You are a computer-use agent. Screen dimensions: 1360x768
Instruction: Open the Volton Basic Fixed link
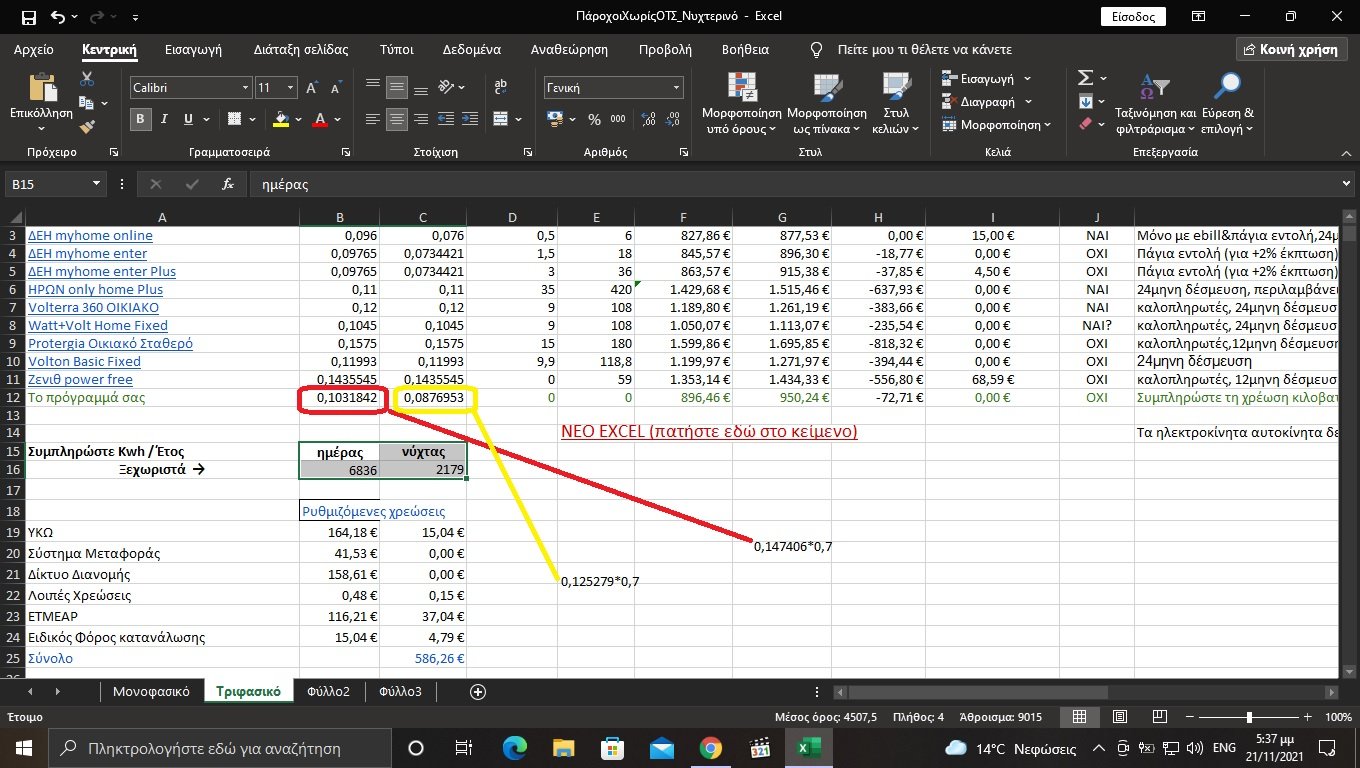click(x=84, y=361)
